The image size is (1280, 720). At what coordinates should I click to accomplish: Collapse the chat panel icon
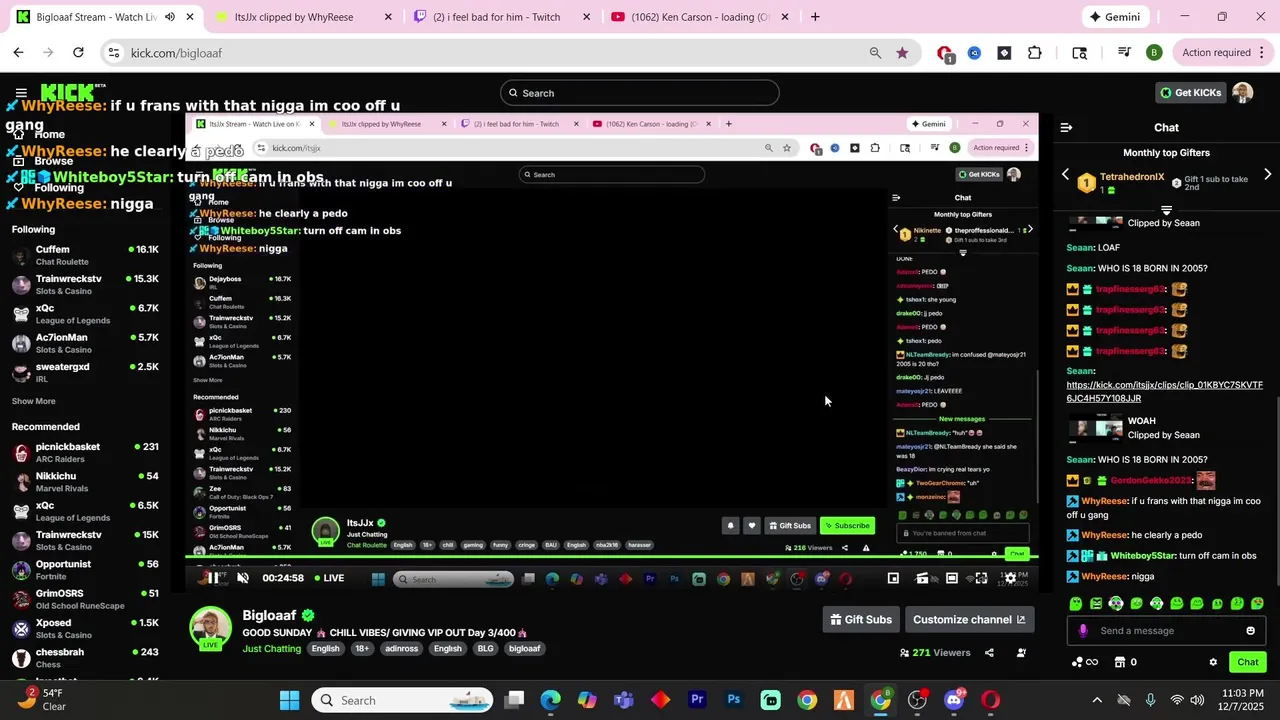click(1066, 127)
